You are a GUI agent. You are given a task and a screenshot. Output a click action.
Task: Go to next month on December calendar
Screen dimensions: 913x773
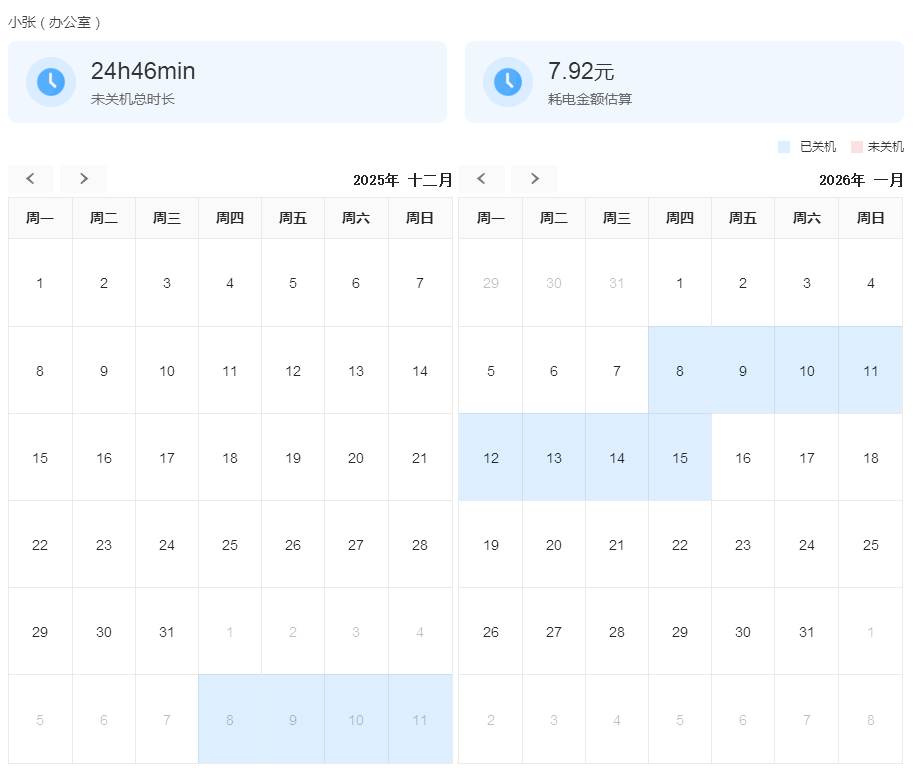(x=84, y=179)
